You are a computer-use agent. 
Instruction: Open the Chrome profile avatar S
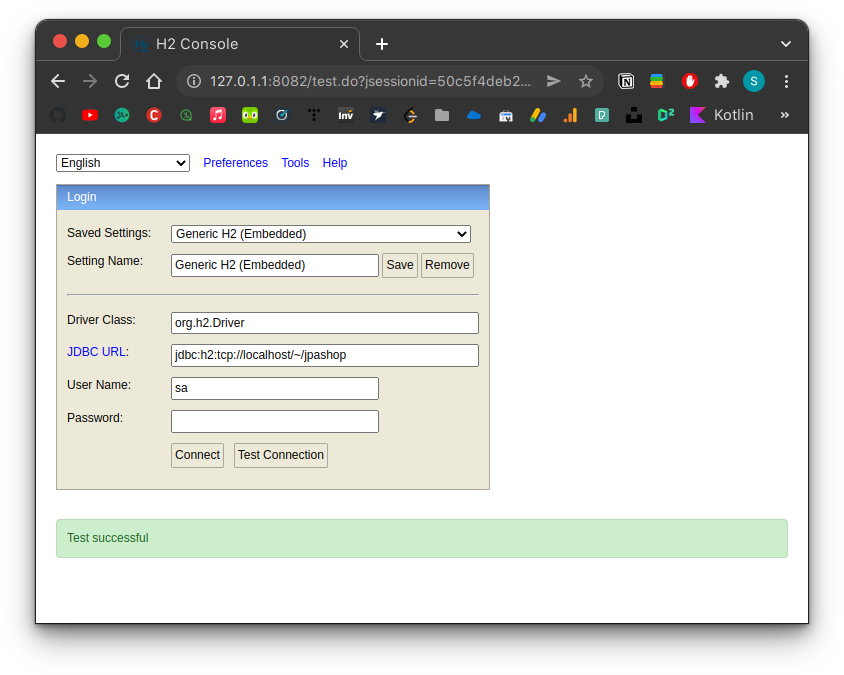click(x=754, y=81)
